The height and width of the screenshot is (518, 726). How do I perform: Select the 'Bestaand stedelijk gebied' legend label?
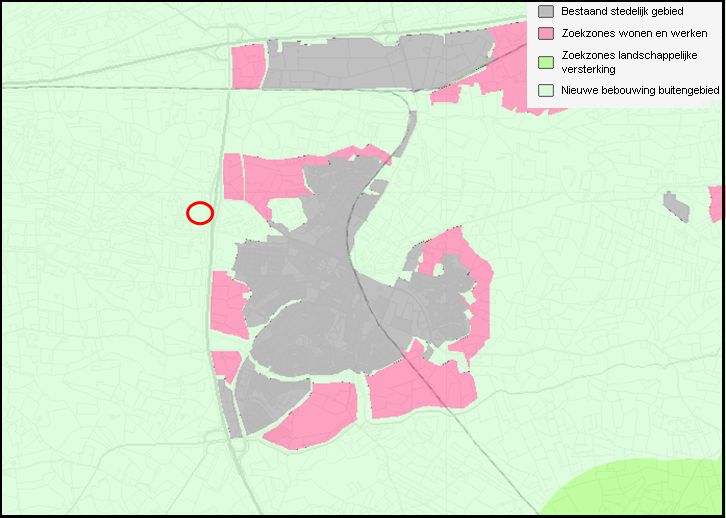click(x=622, y=12)
